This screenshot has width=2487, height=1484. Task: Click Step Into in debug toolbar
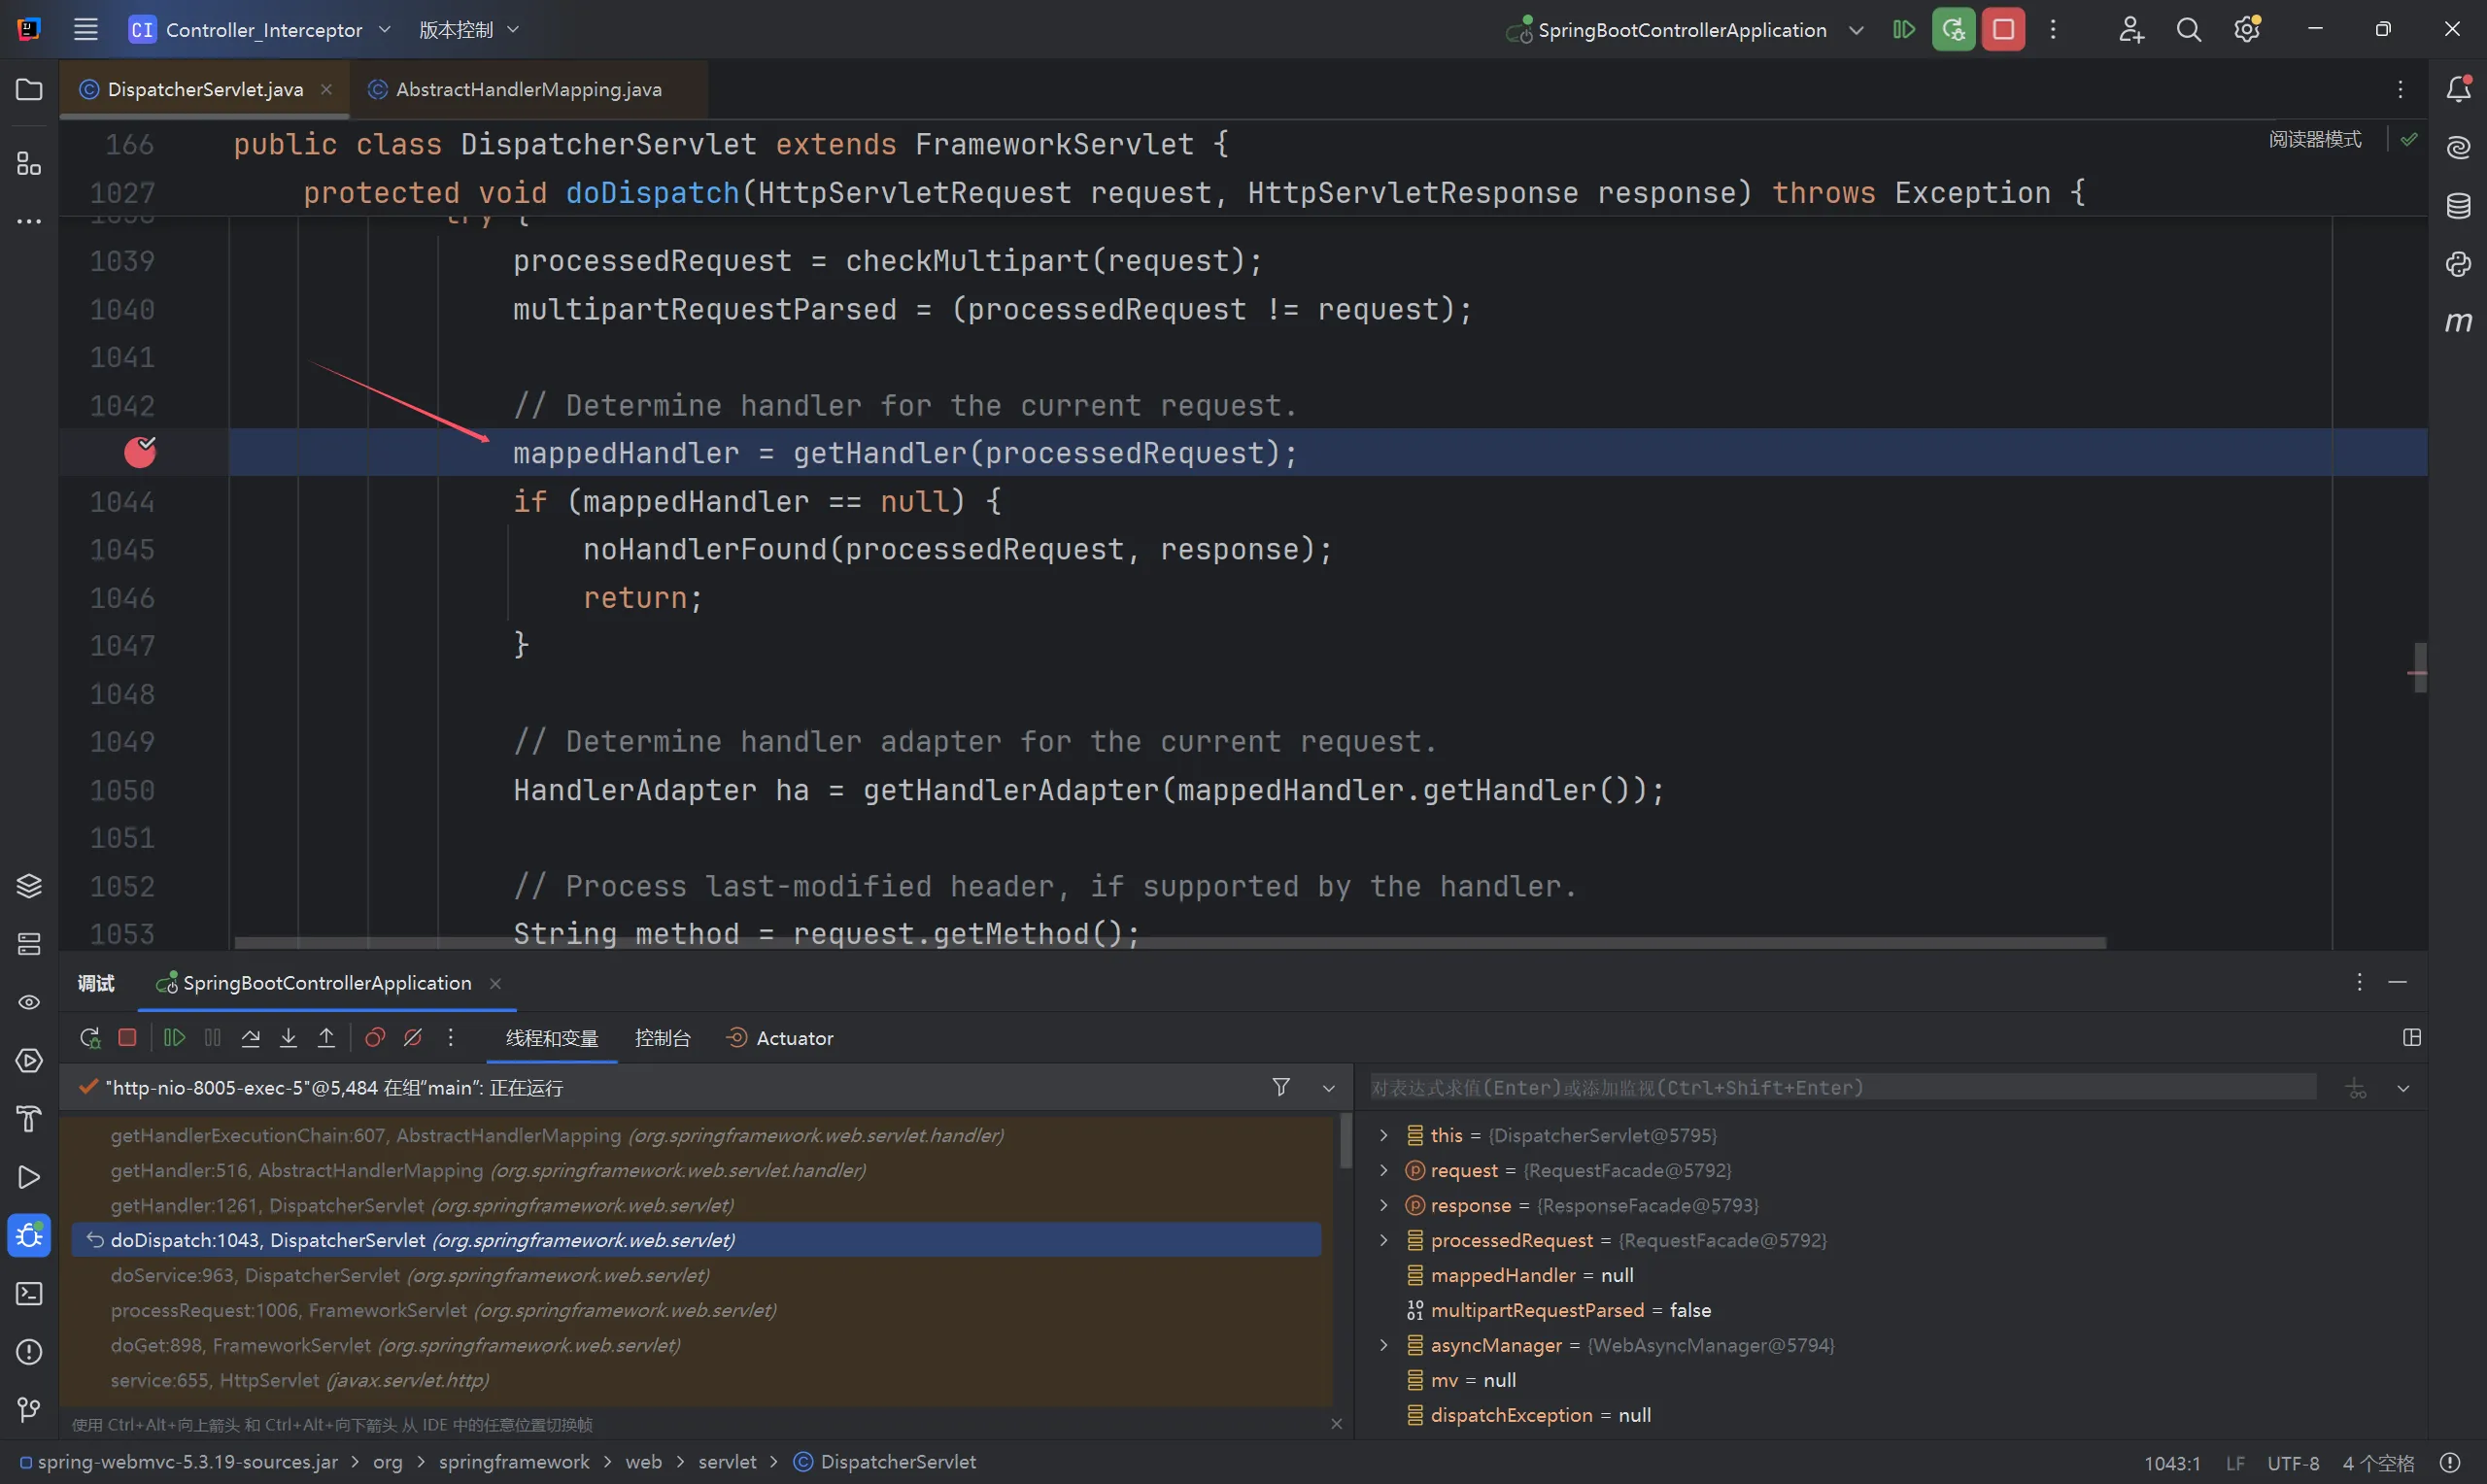point(288,1038)
